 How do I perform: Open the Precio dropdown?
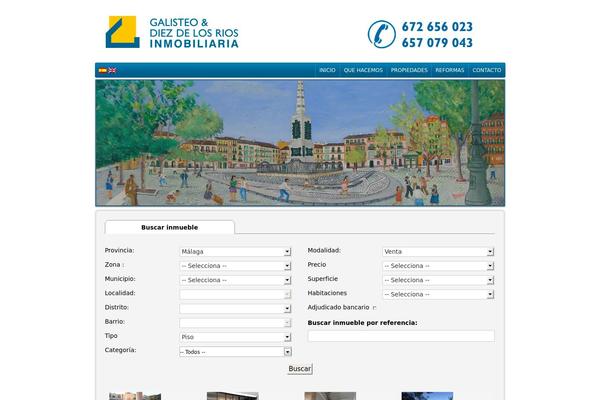pos(438,266)
